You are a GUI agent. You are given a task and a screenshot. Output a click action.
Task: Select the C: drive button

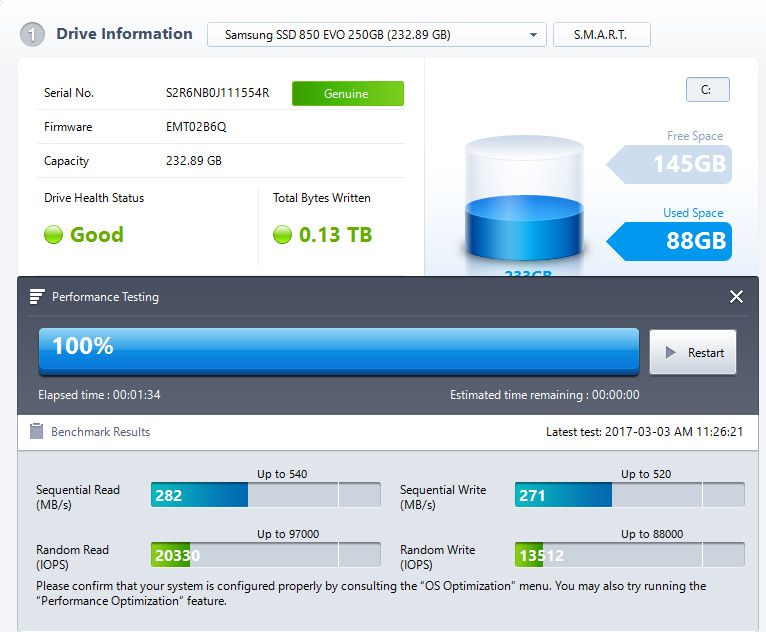[707, 89]
